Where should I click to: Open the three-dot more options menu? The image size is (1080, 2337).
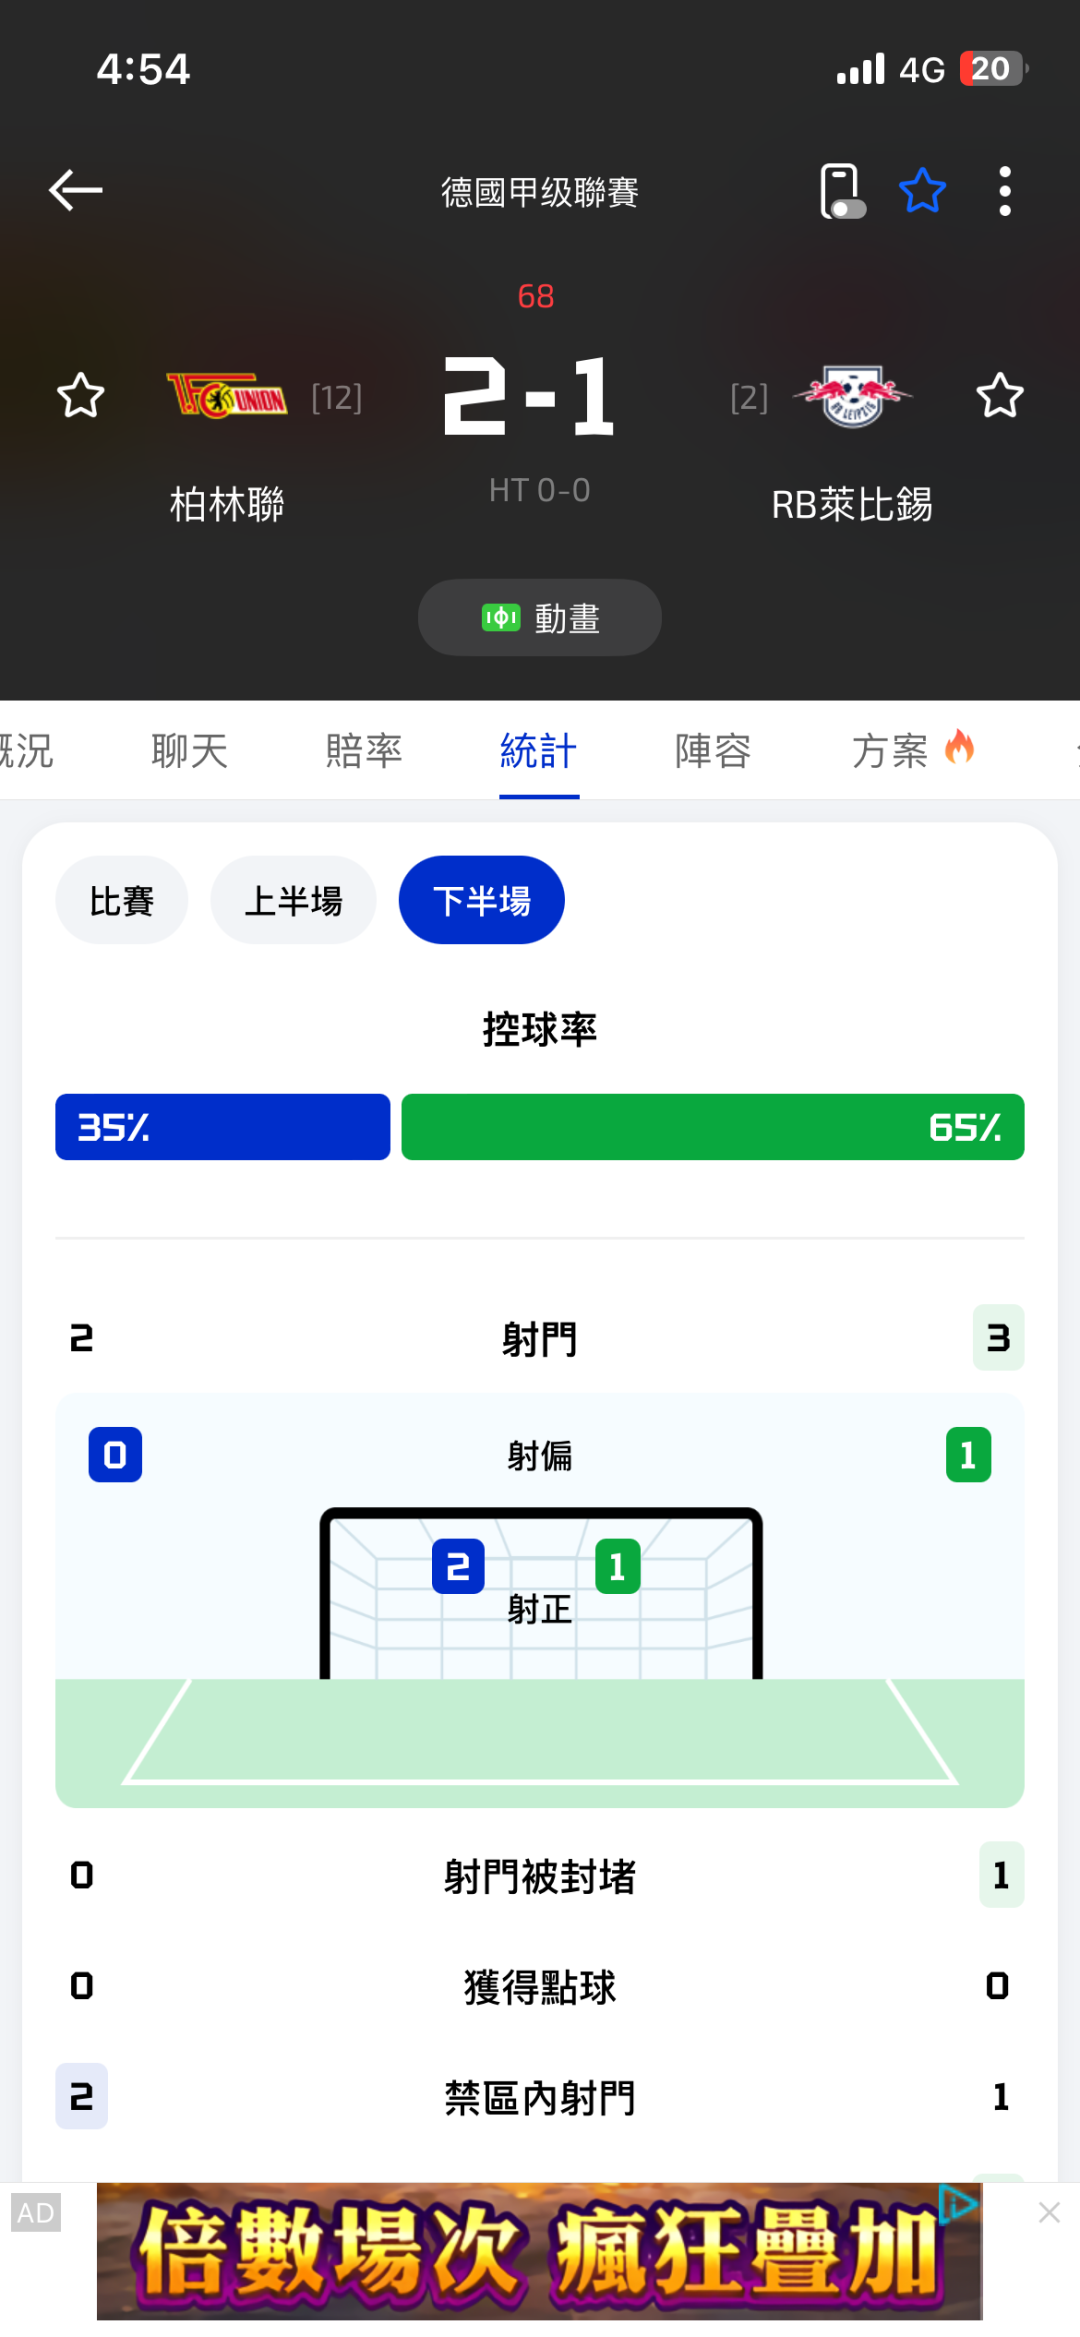(1005, 191)
